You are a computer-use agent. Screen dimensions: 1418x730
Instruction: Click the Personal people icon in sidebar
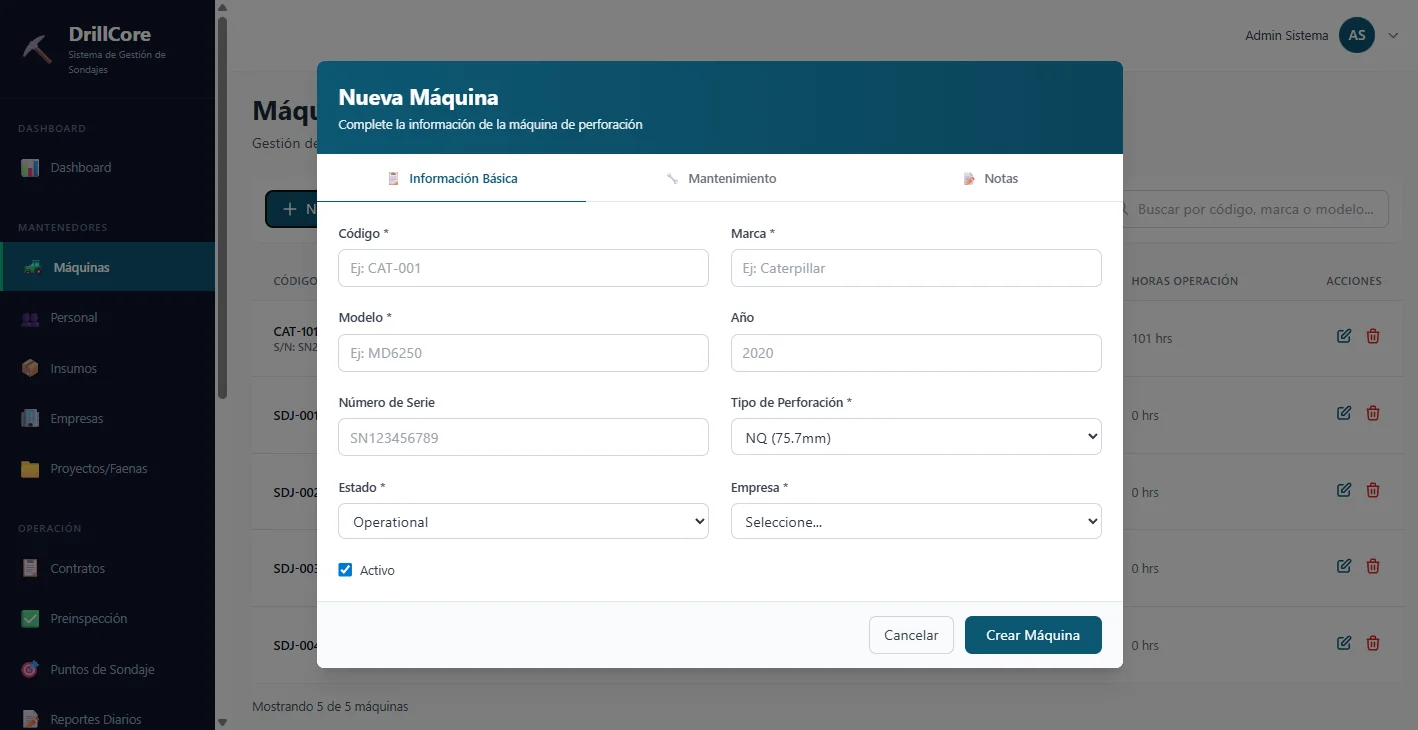(x=31, y=318)
